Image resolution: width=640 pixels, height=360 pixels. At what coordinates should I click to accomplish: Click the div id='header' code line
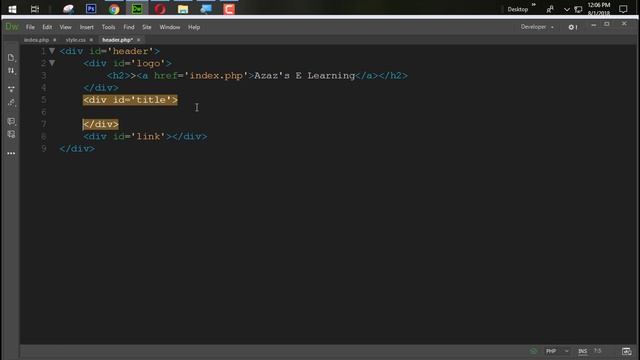[x=109, y=51]
